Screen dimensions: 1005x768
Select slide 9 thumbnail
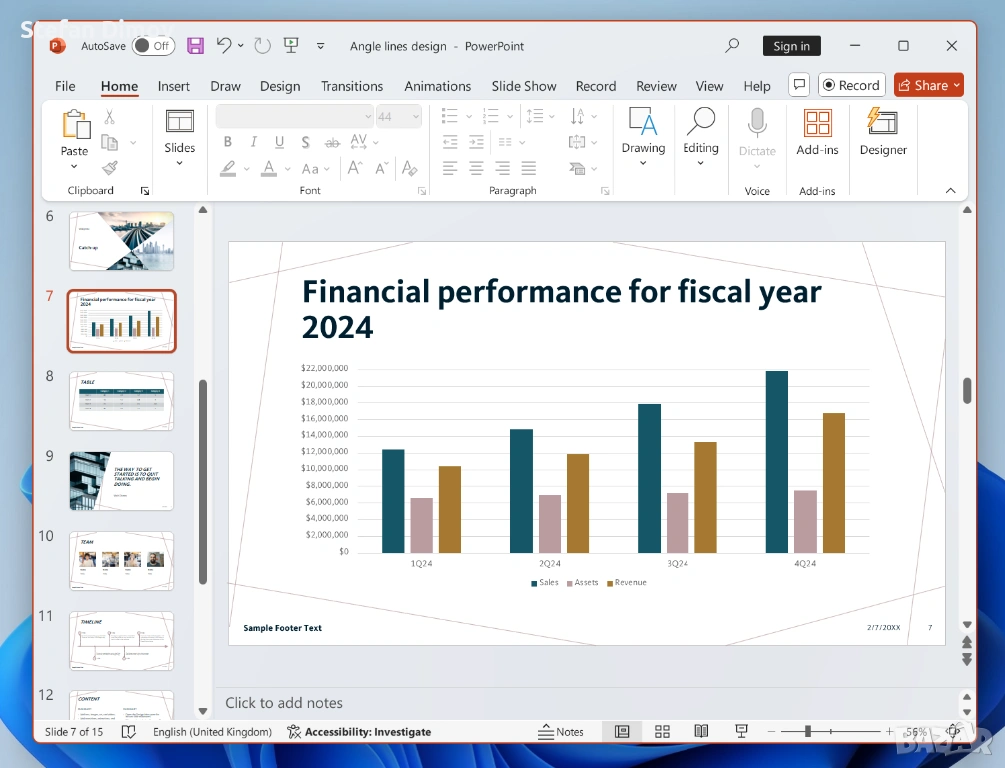click(121, 481)
